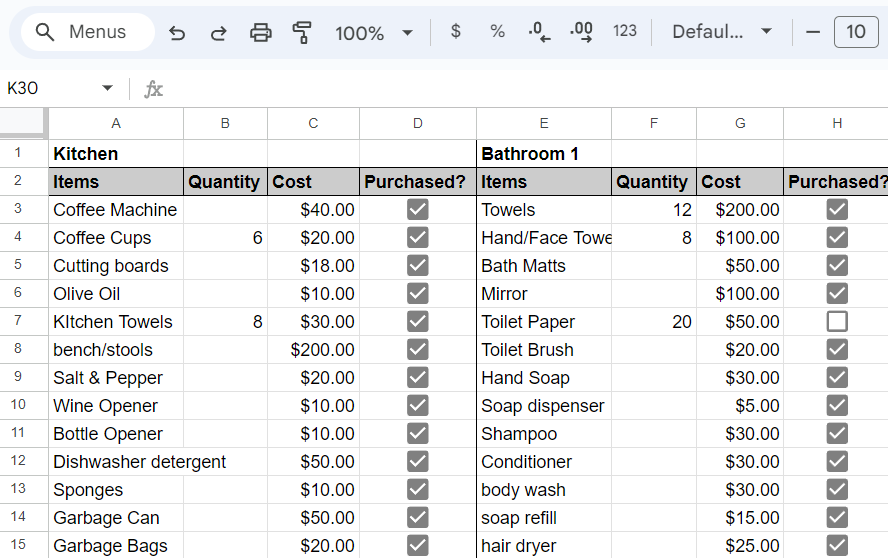888x558 pixels.
Task: Untick Purchased checkbox for Hand Soap
Action: 837,377
